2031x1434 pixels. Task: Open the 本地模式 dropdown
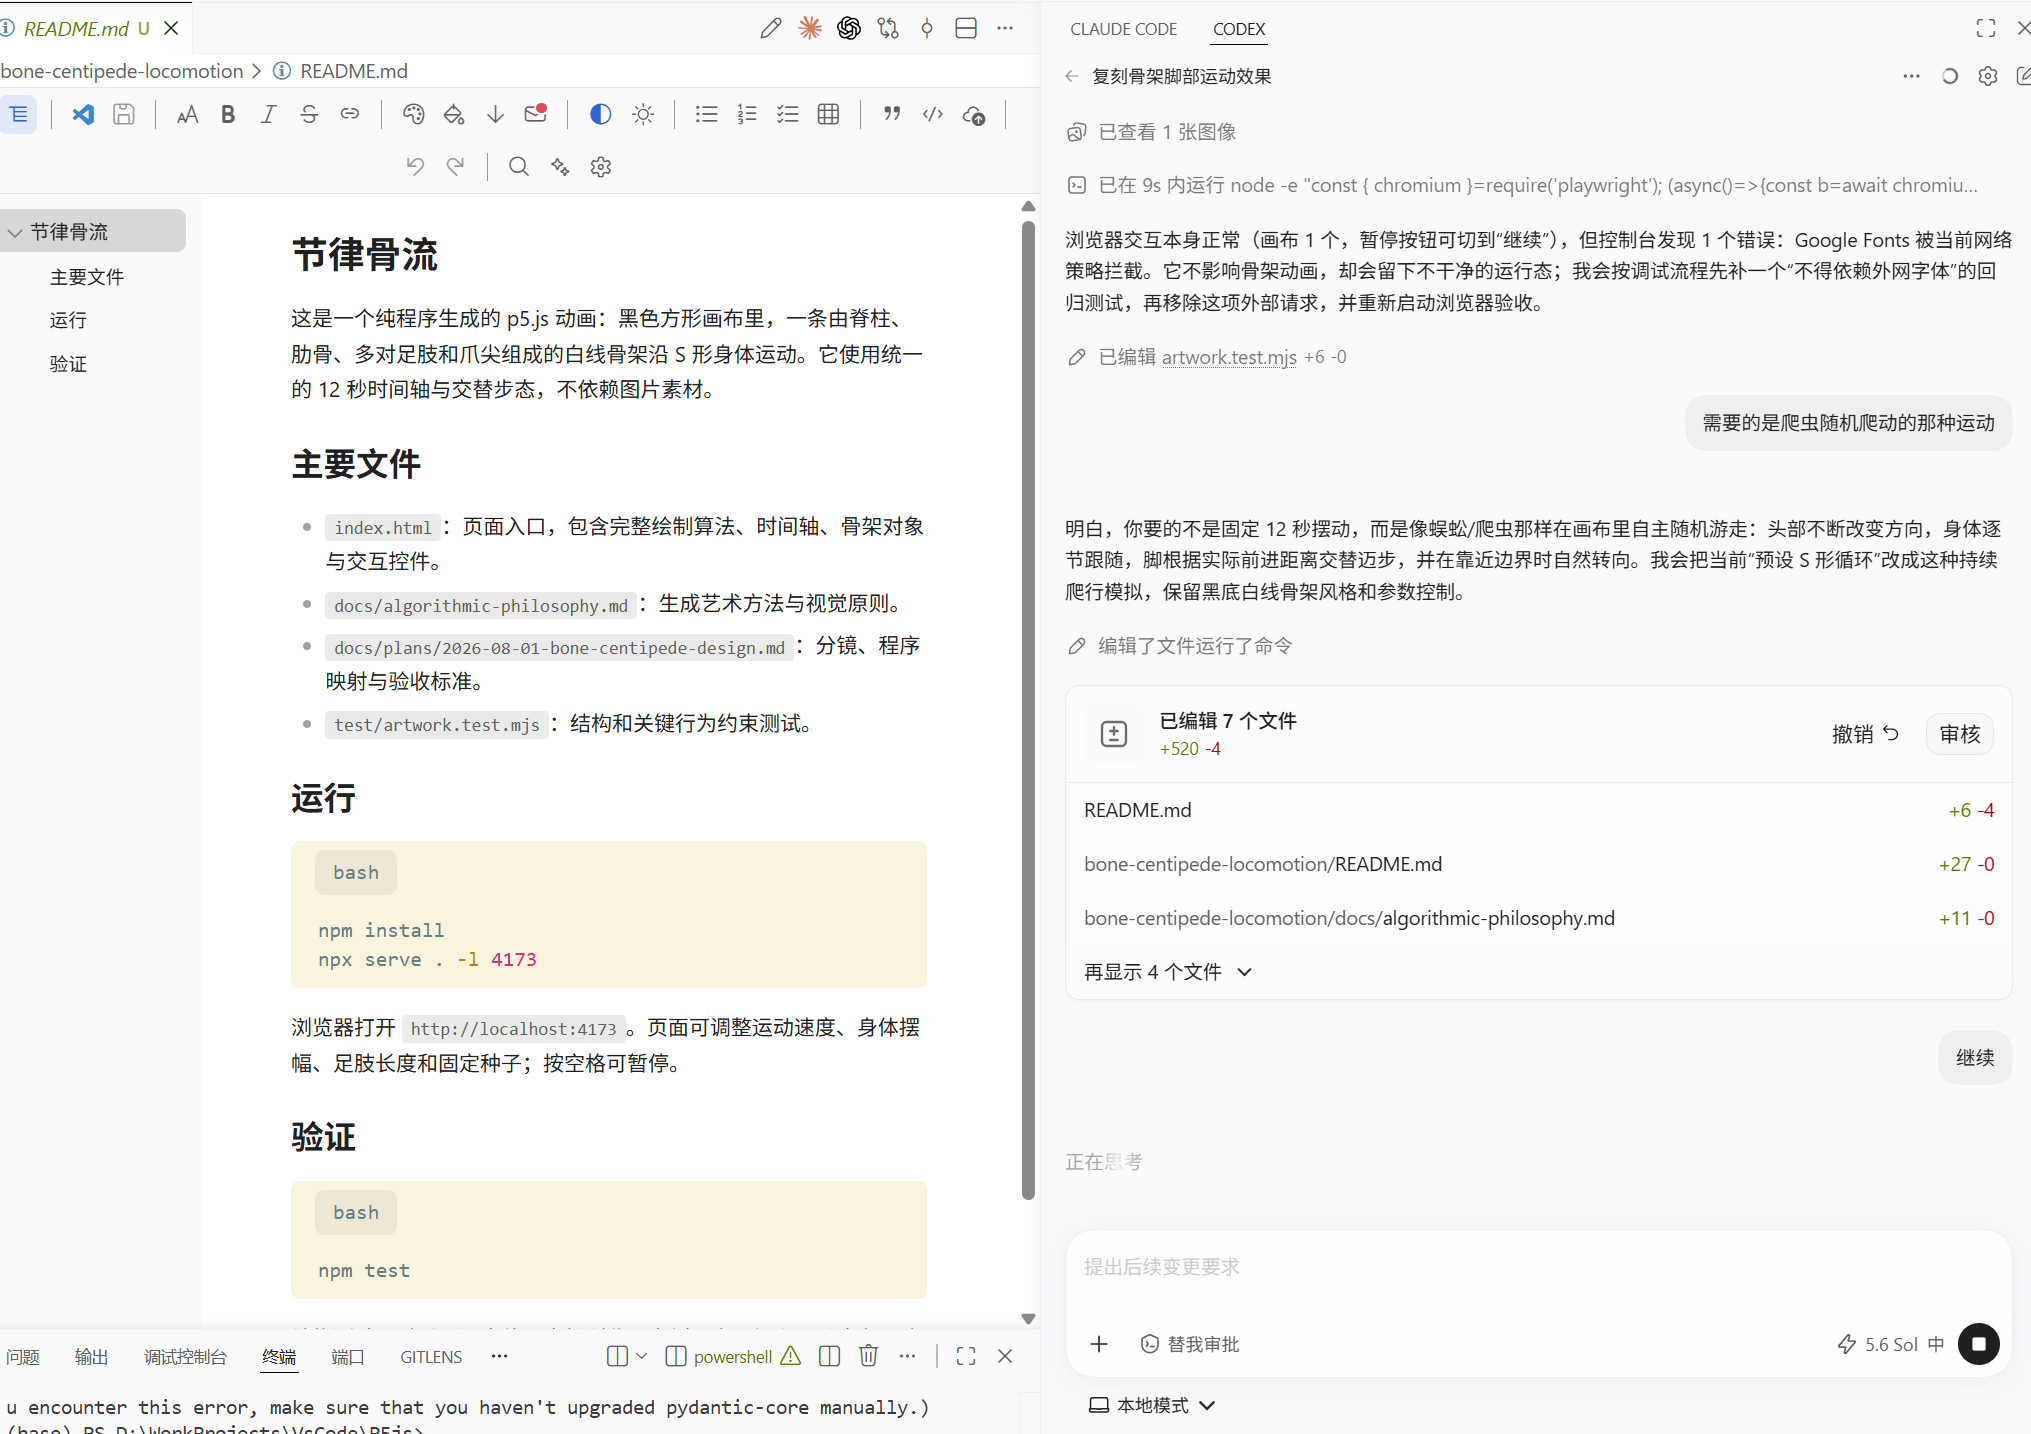(1152, 1405)
